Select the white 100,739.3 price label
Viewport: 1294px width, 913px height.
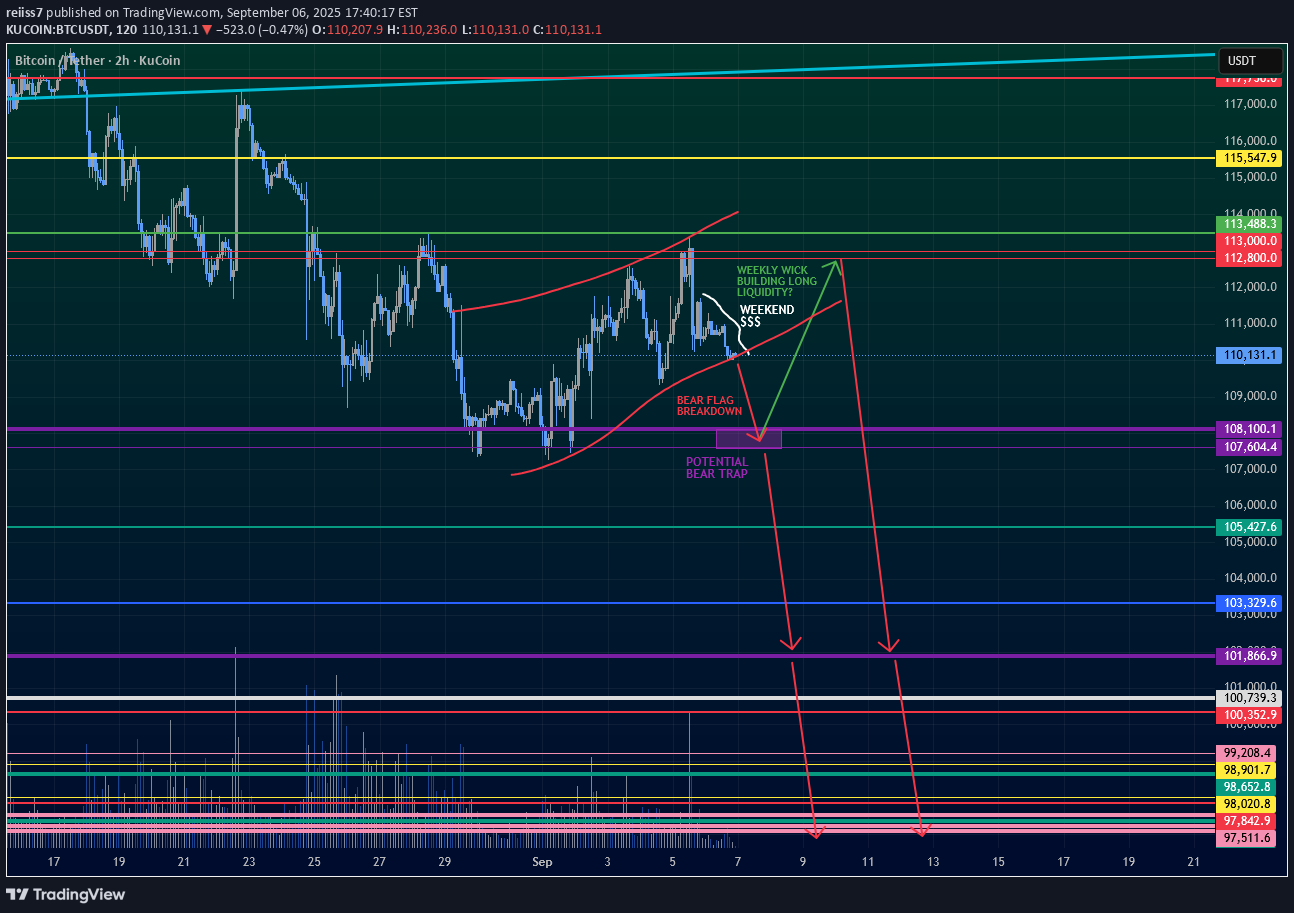pos(1247,697)
